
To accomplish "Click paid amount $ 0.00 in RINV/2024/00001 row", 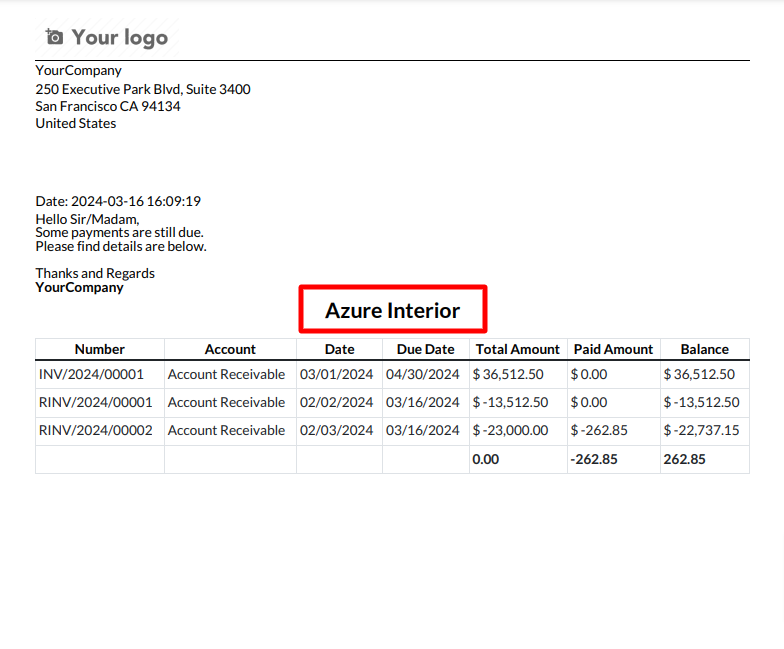I will (589, 402).
